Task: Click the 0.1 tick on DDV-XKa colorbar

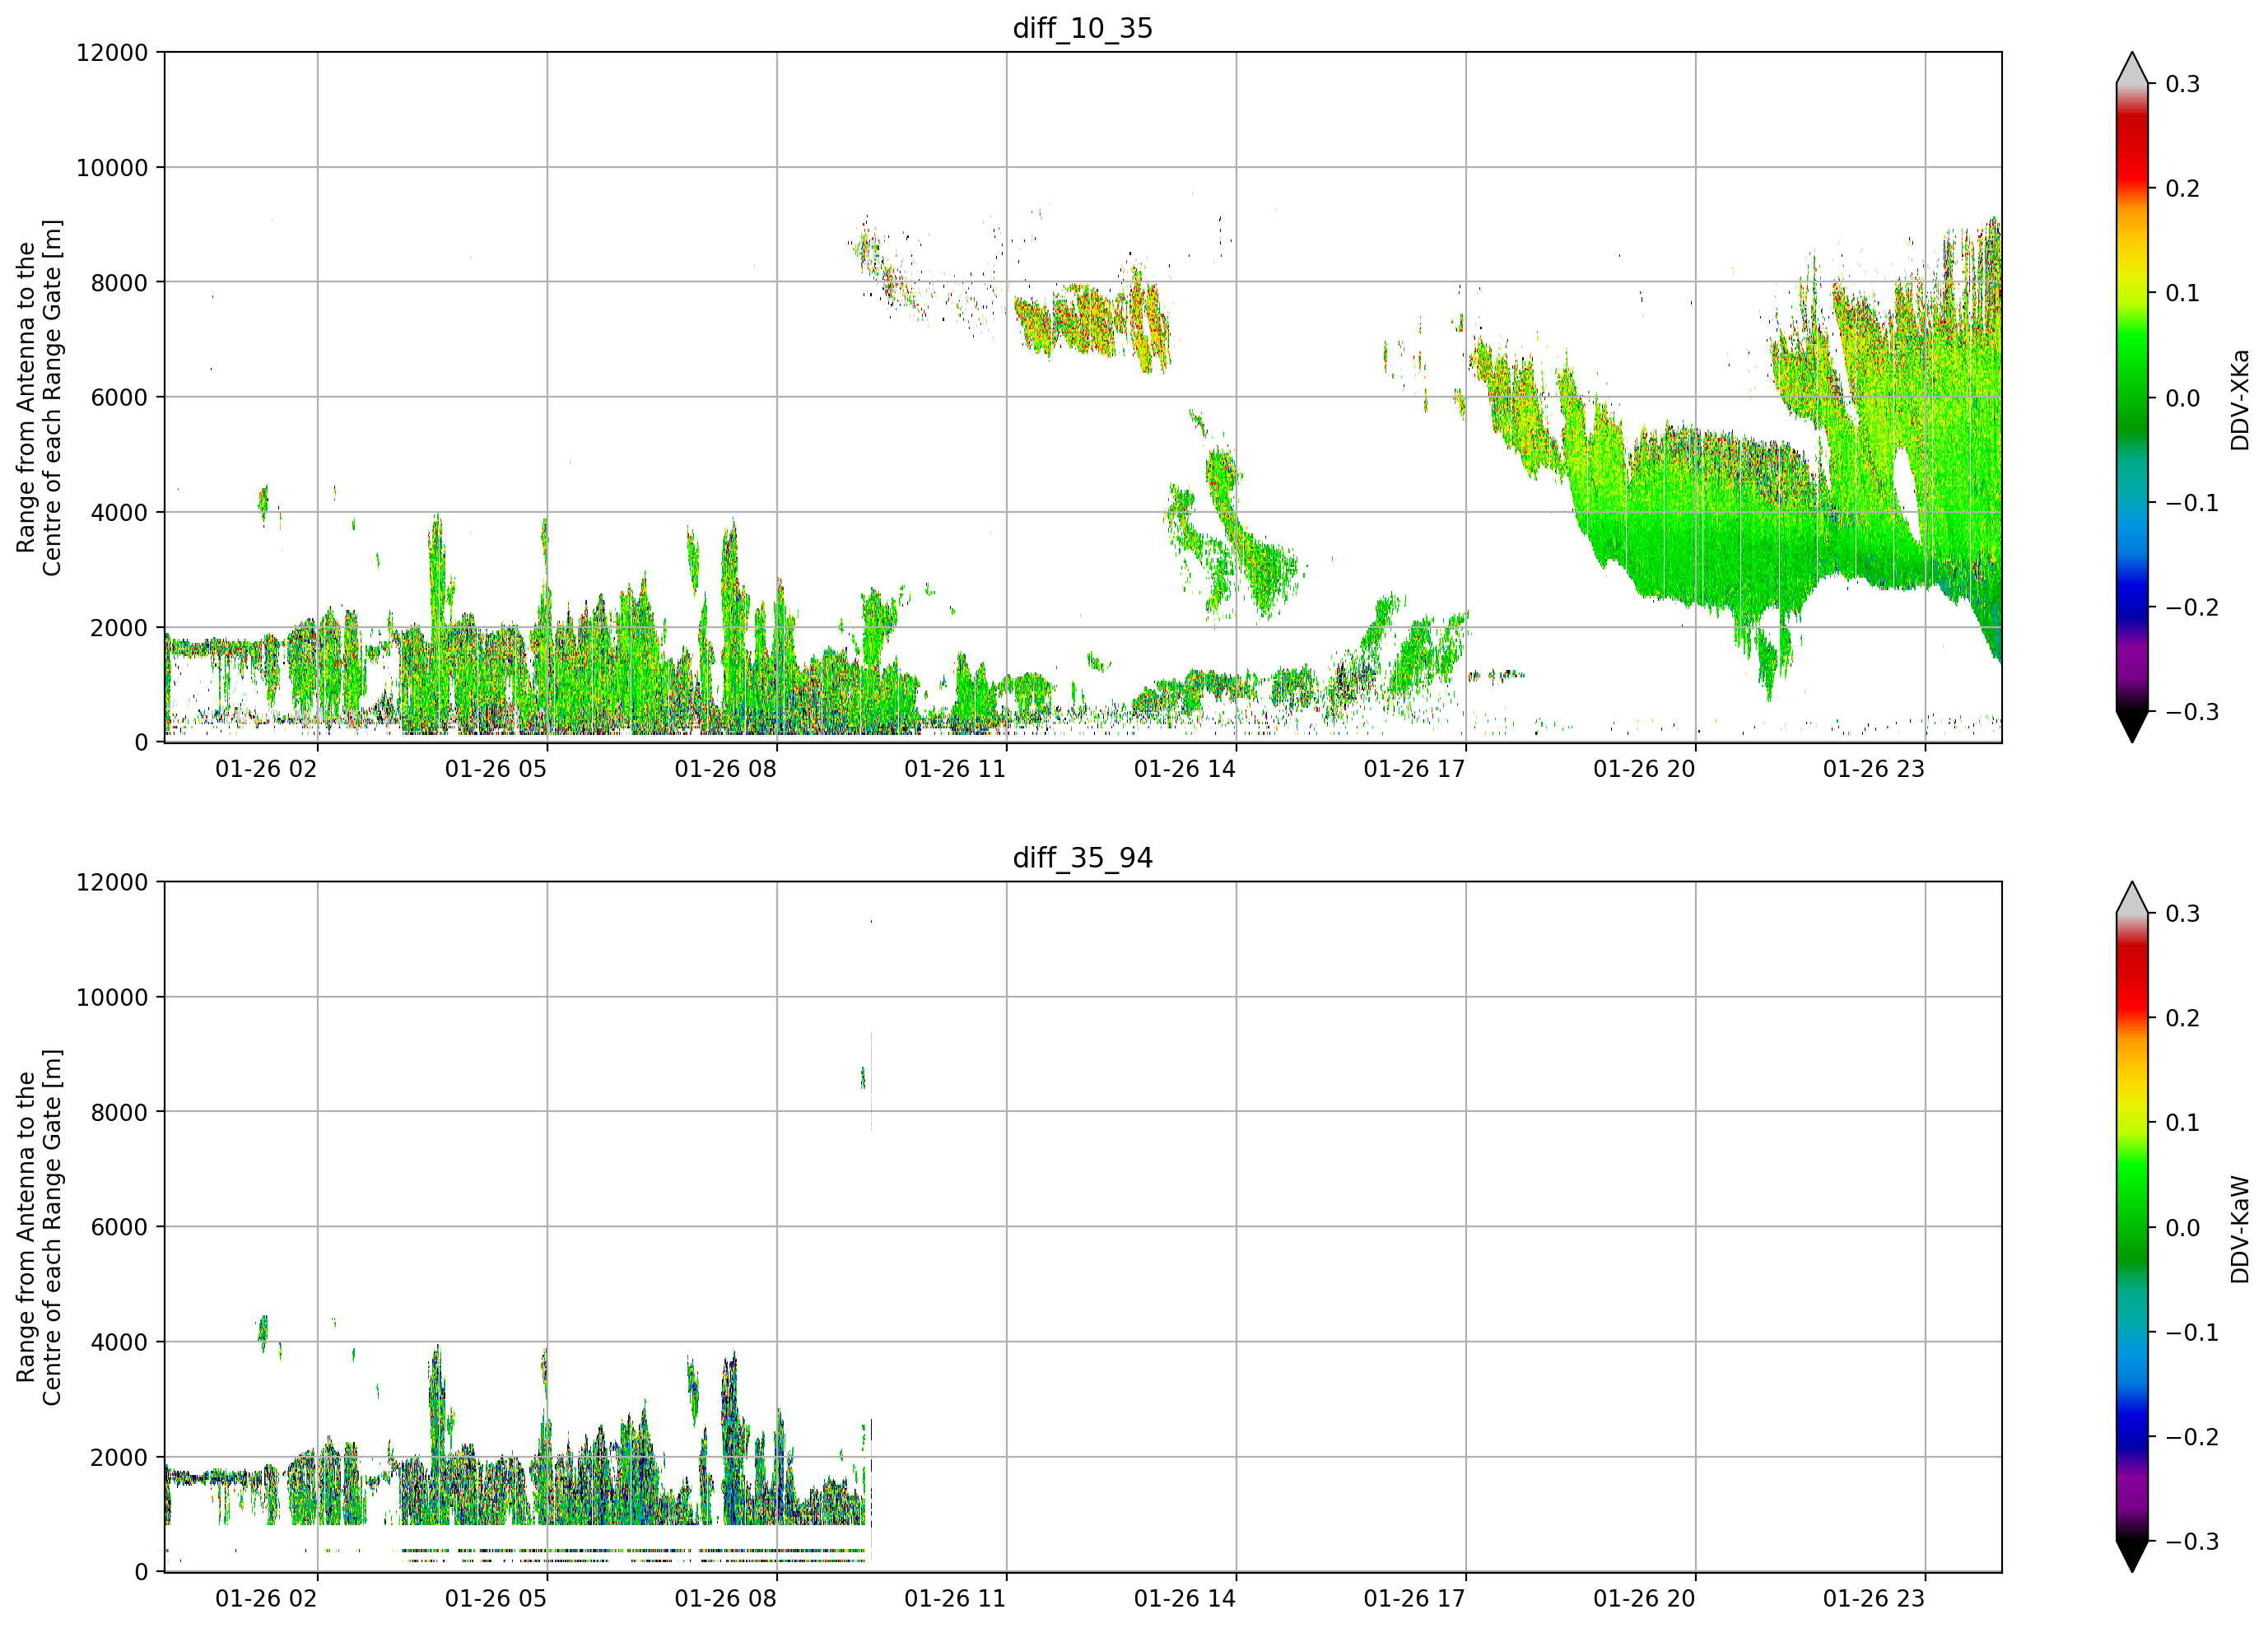Action: point(2183,293)
